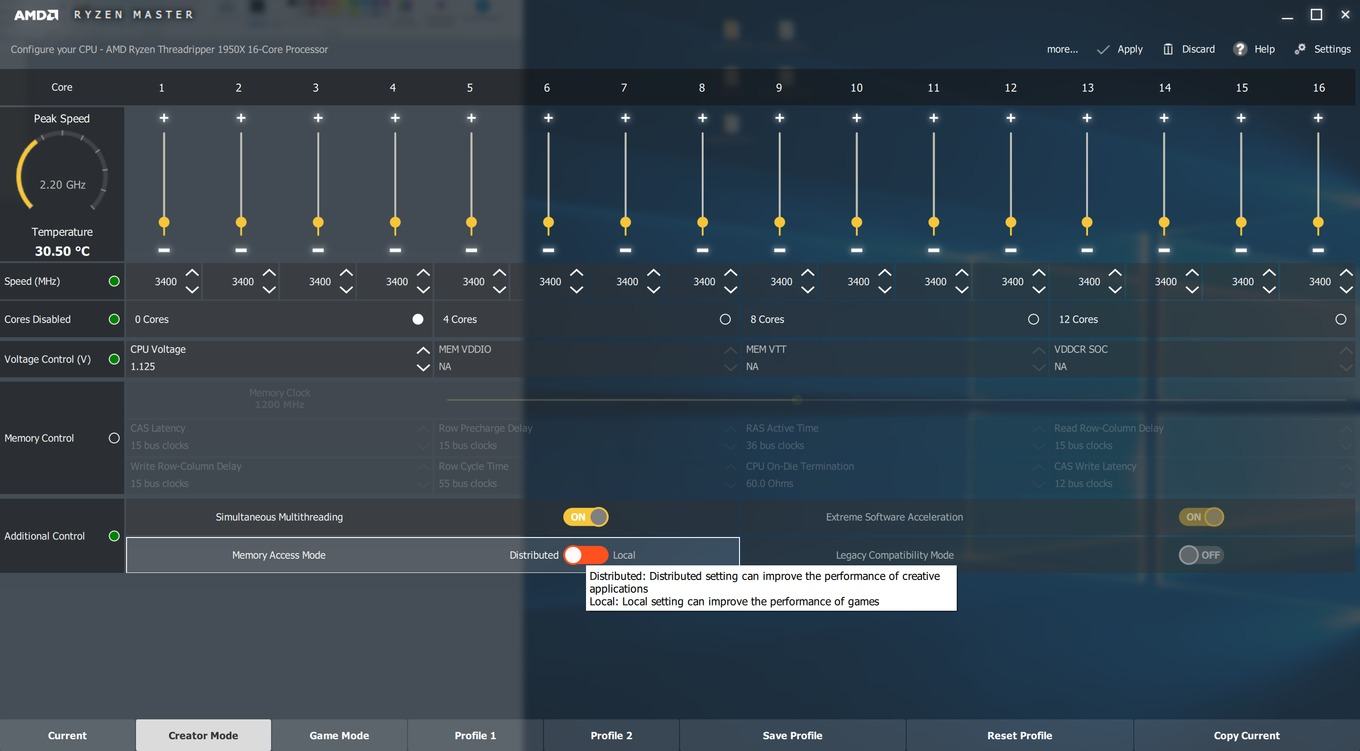Open the Profile 1 tab
The height and width of the screenshot is (751, 1360).
tap(475, 735)
